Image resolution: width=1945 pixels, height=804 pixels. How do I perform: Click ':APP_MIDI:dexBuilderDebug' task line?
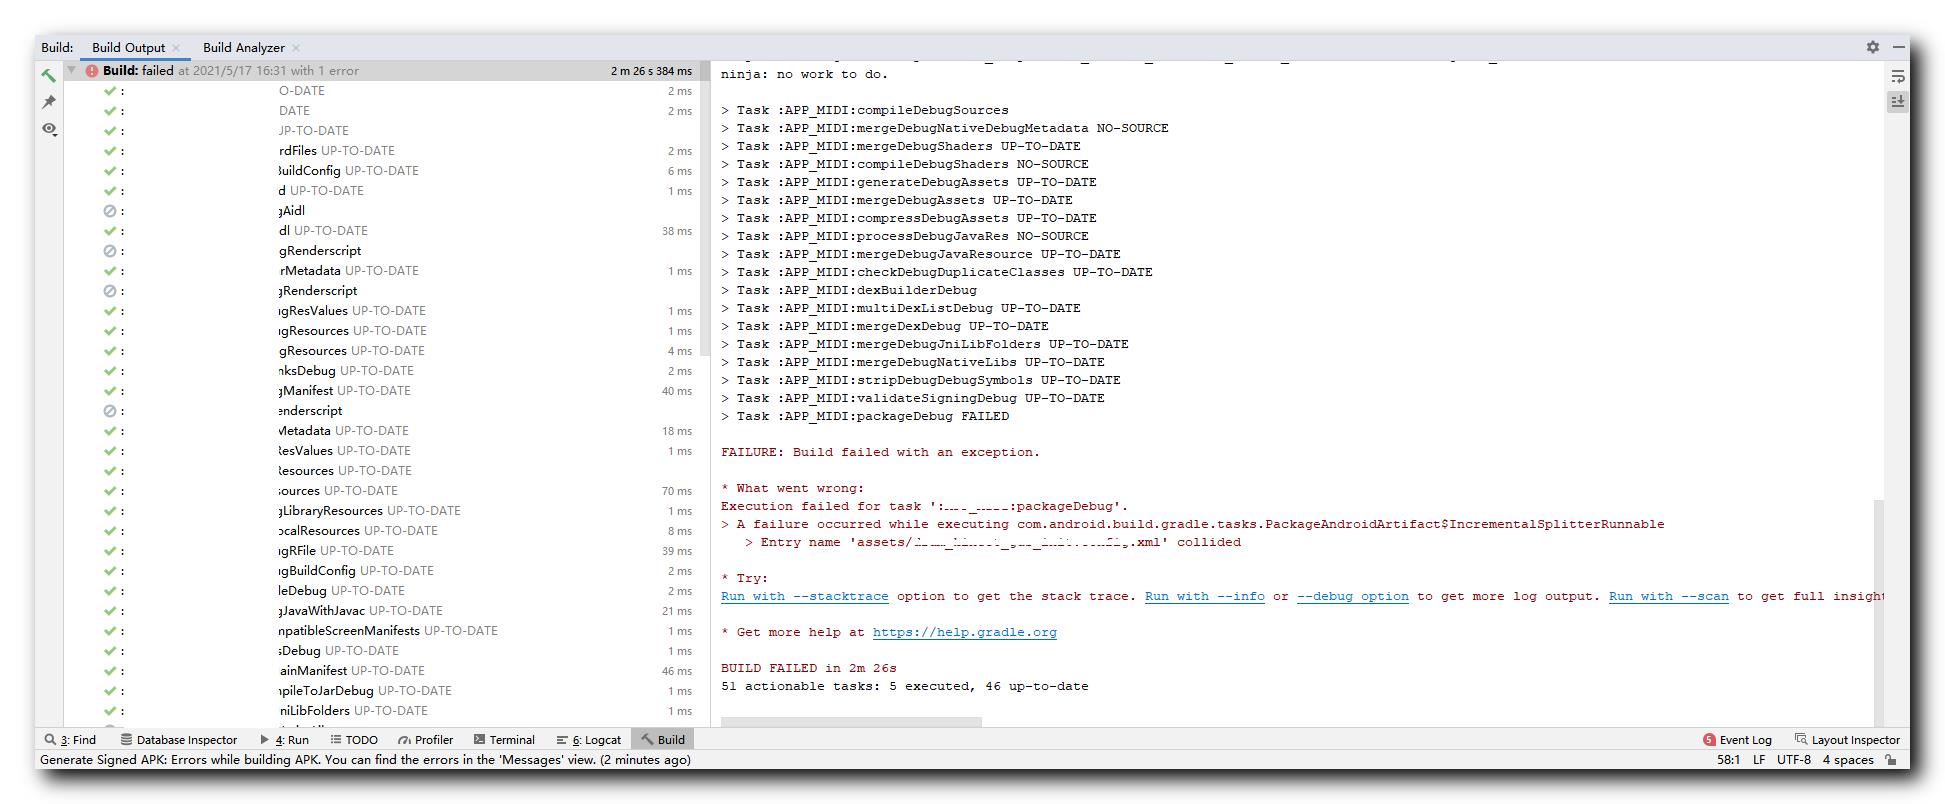(x=849, y=290)
